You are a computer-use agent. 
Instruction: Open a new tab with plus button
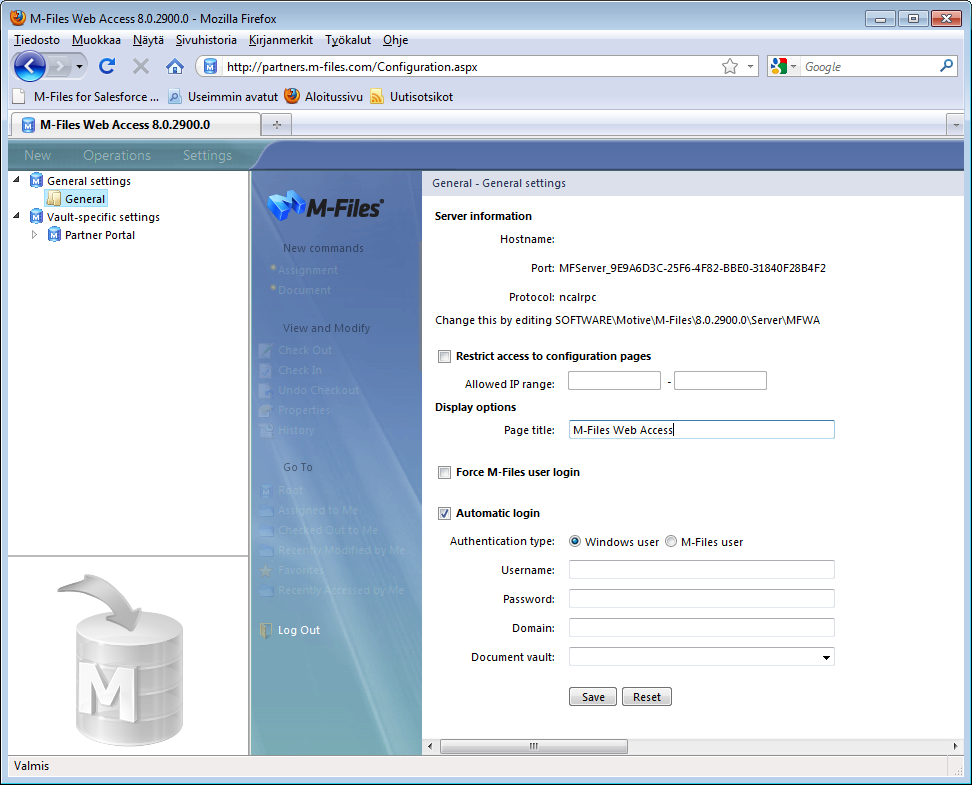(x=276, y=125)
